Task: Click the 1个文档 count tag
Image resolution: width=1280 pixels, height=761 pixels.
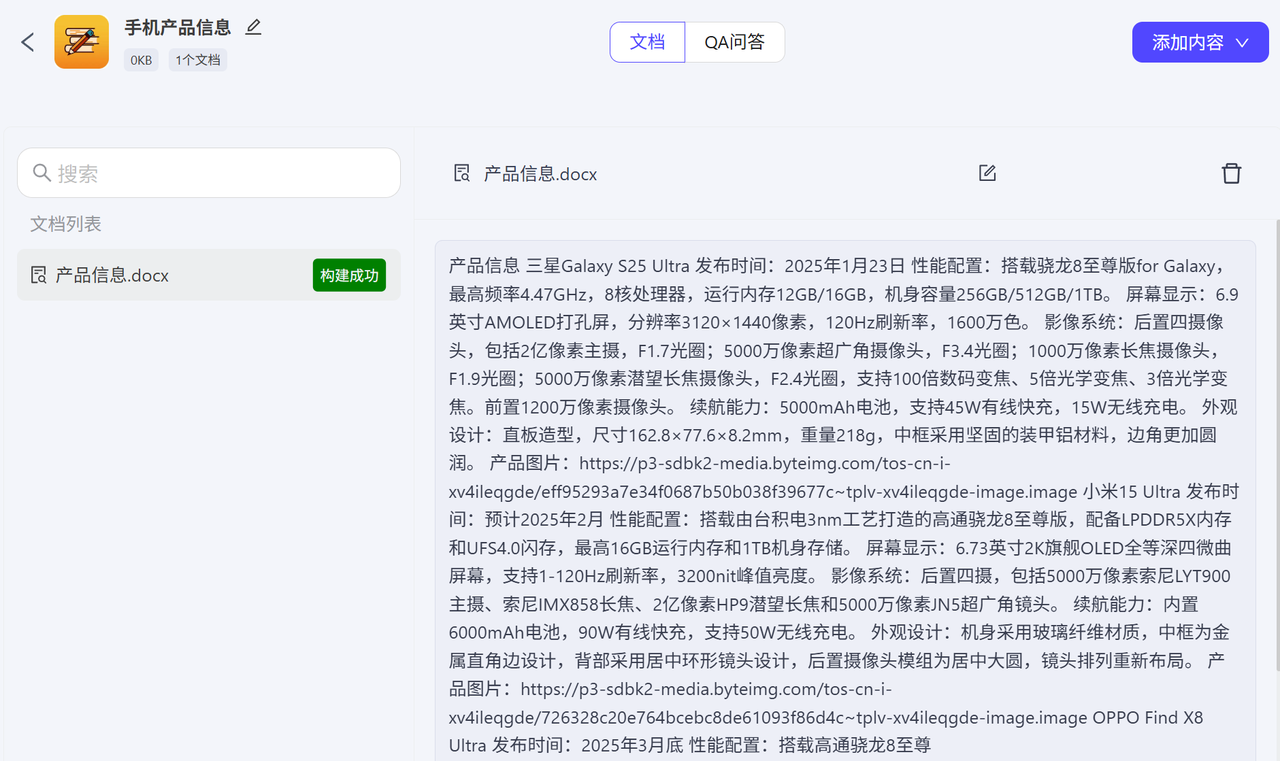Action: pyautogui.click(x=198, y=60)
